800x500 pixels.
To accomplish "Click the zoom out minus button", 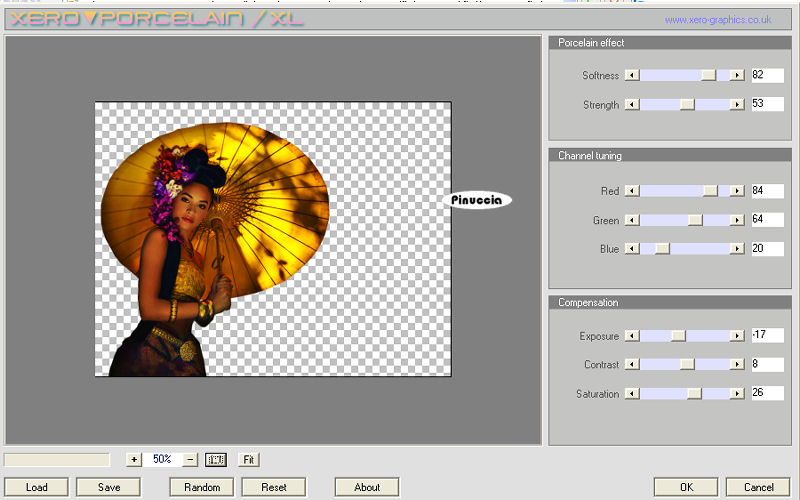I will pos(190,460).
